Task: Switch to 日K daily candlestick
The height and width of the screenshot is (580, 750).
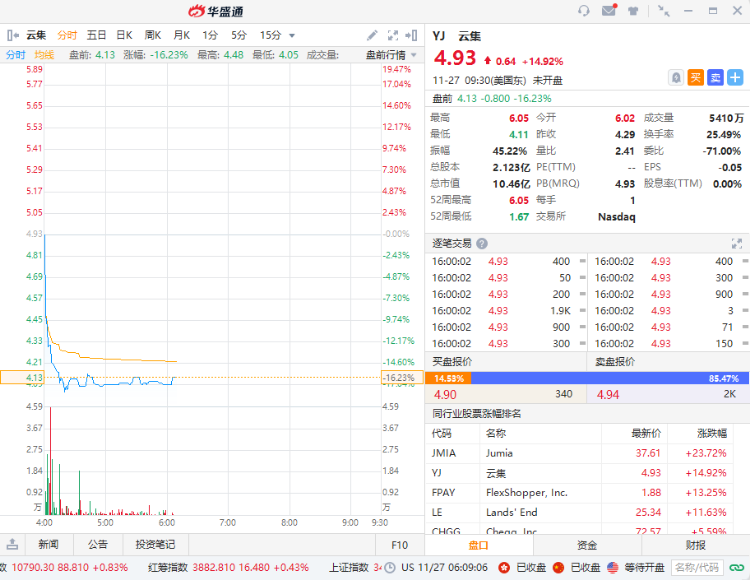Action: click(124, 35)
